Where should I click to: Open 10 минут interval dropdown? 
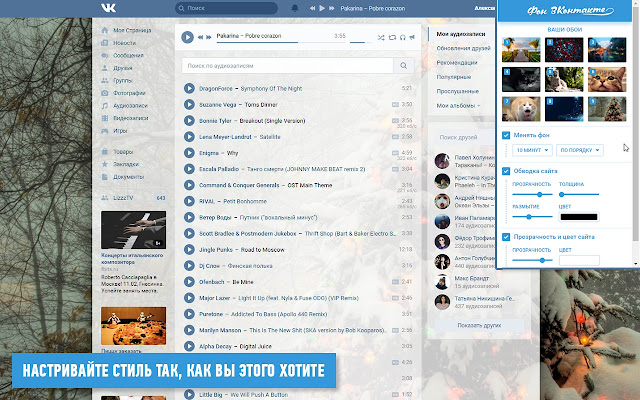[x=532, y=150]
